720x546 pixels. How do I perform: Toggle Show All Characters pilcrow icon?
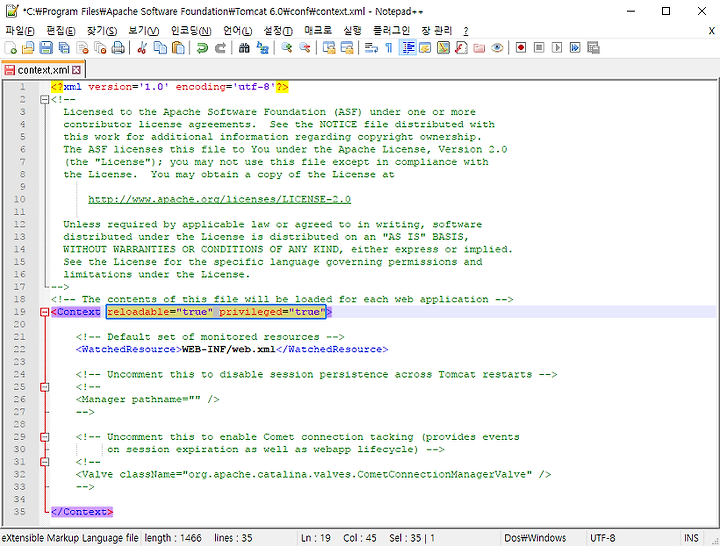click(389, 48)
